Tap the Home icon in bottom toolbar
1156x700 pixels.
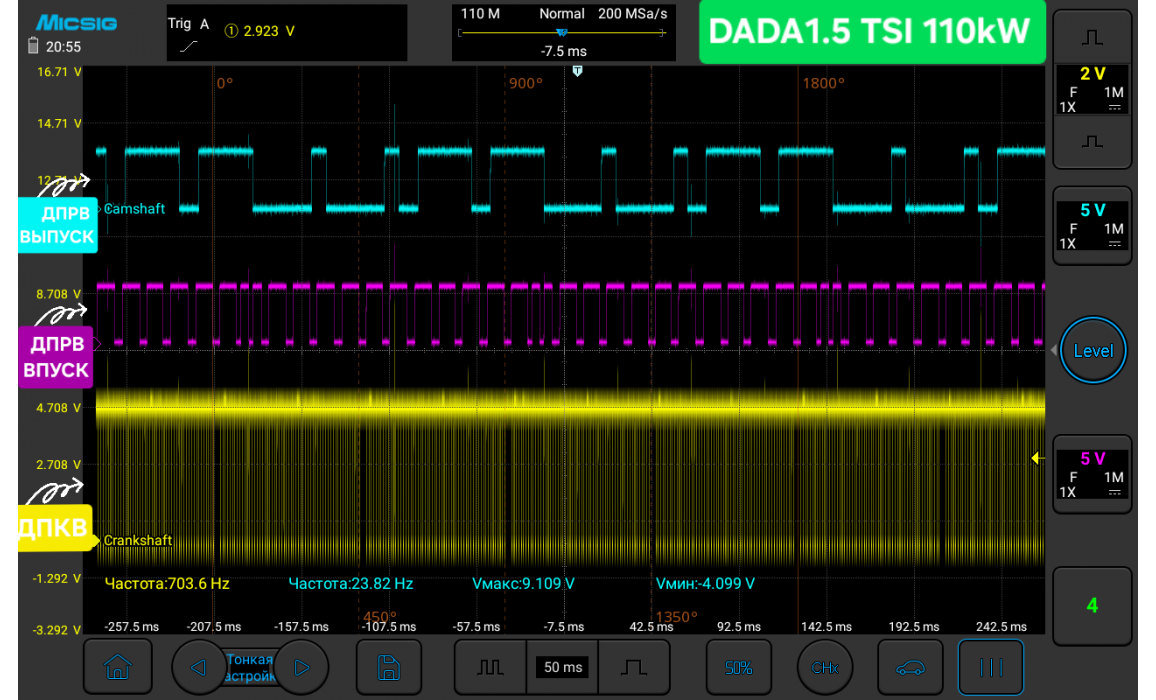coord(118,666)
